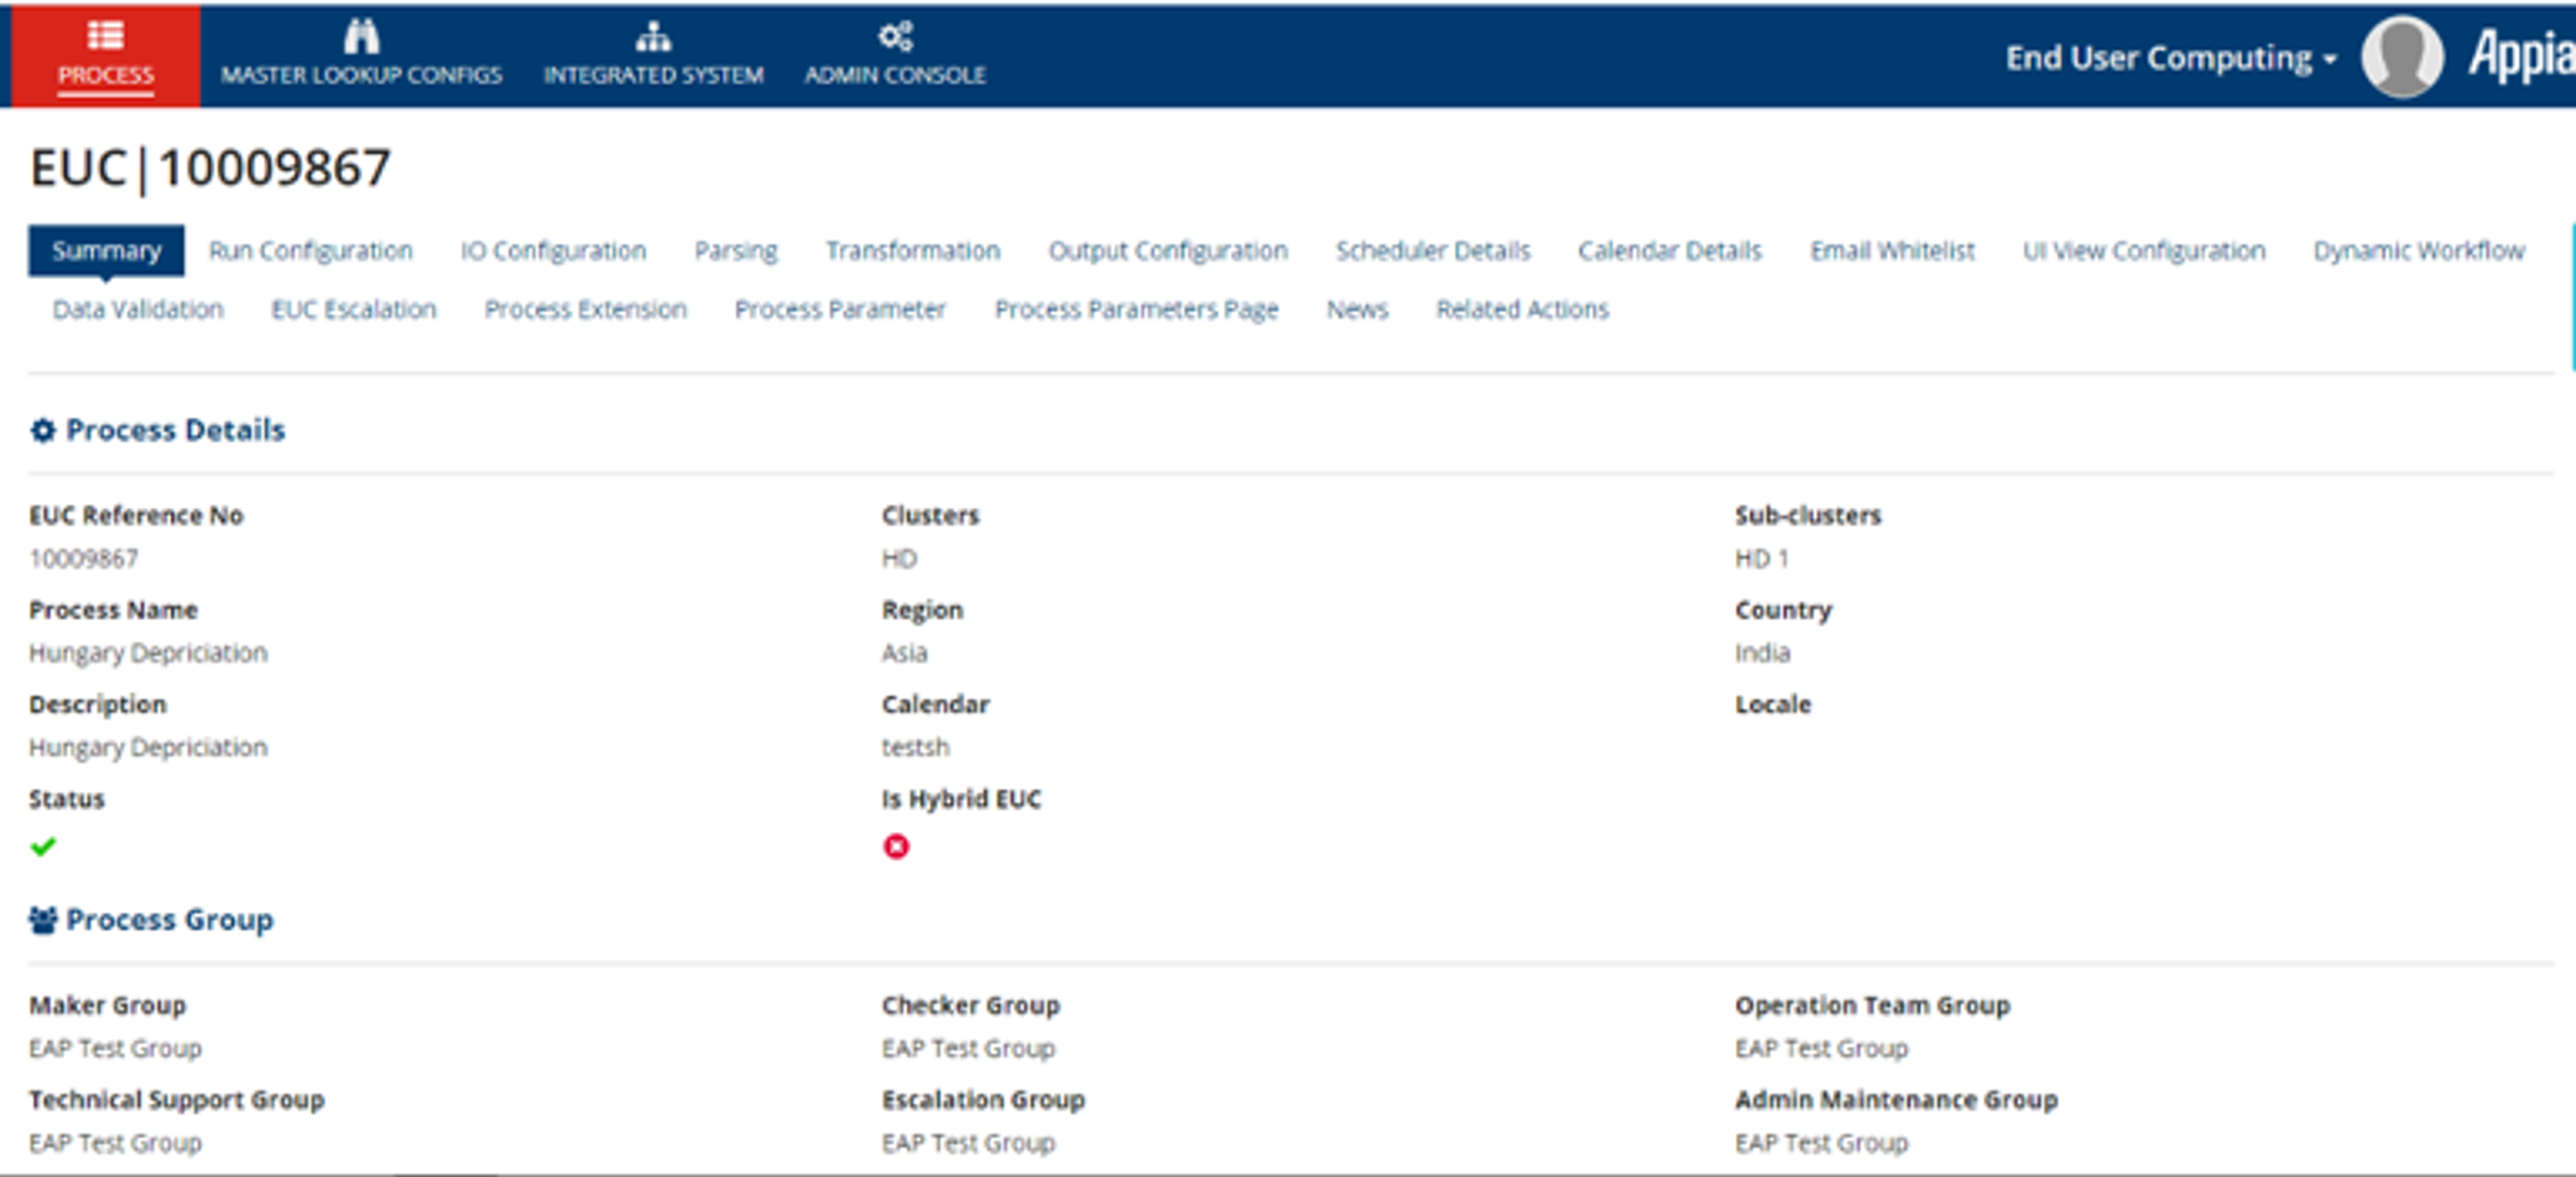This screenshot has width=2576, height=1177.
Task: Click the Master Lookup Configs binoculars icon
Action: pos(361,36)
